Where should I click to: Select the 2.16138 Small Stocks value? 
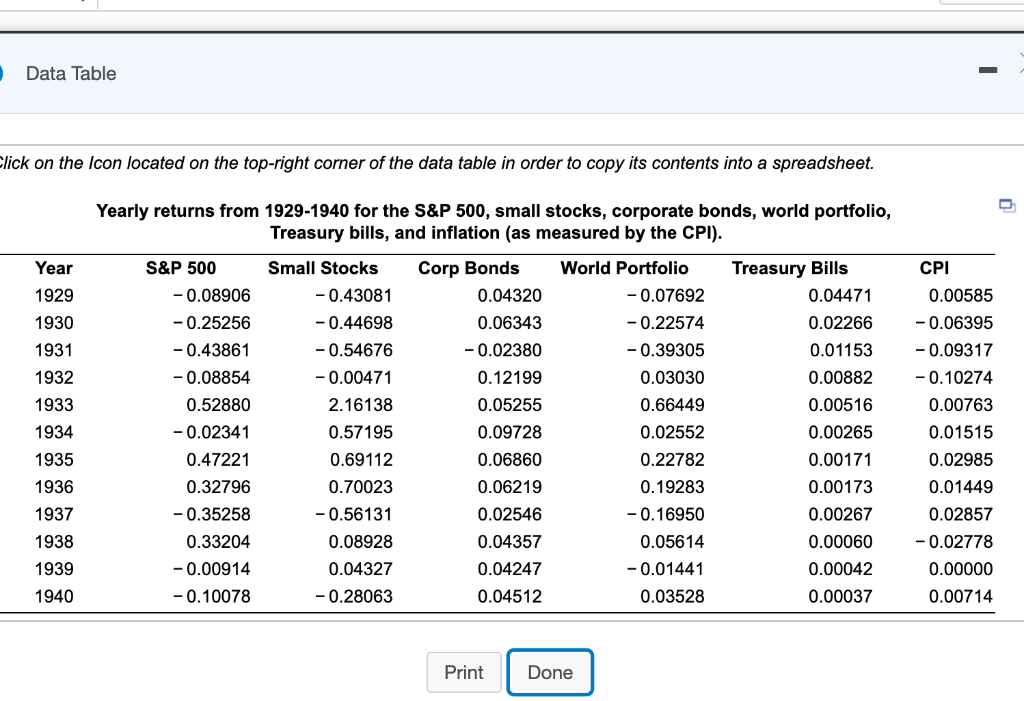pyautogui.click(x=361, y=405)
